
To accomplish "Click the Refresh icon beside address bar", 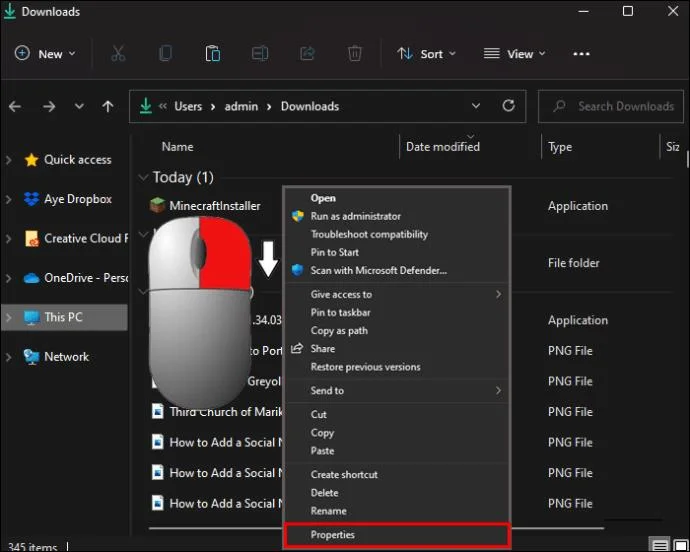I will (x=508, y=106).
